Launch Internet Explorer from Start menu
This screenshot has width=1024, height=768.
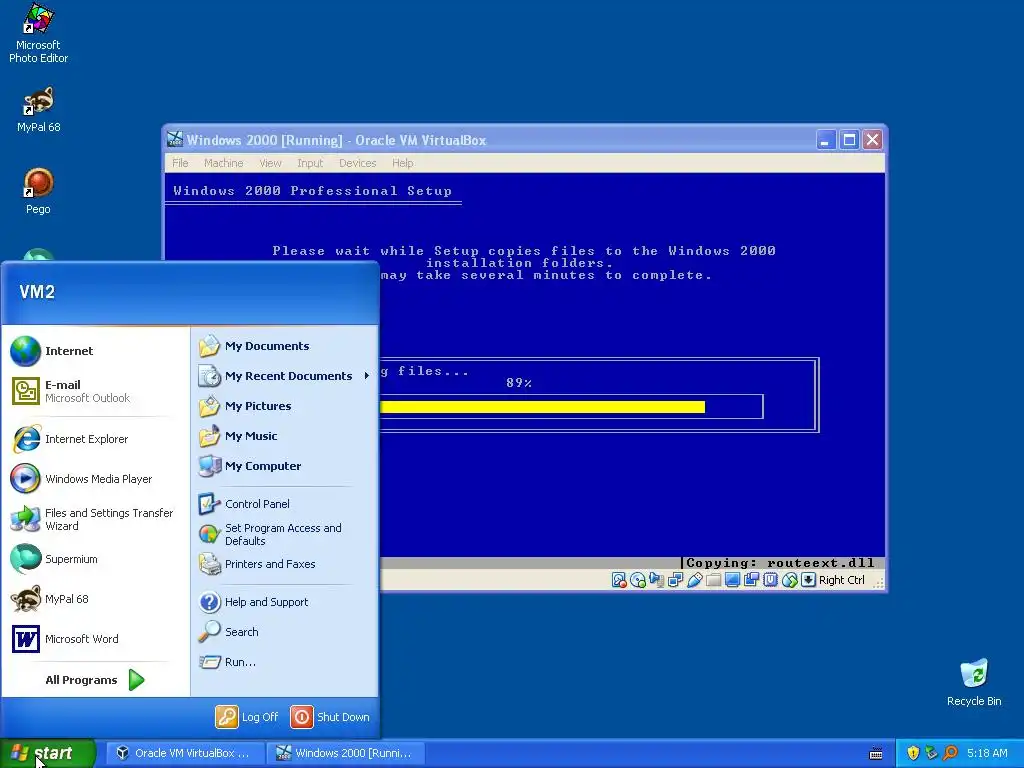96,439
